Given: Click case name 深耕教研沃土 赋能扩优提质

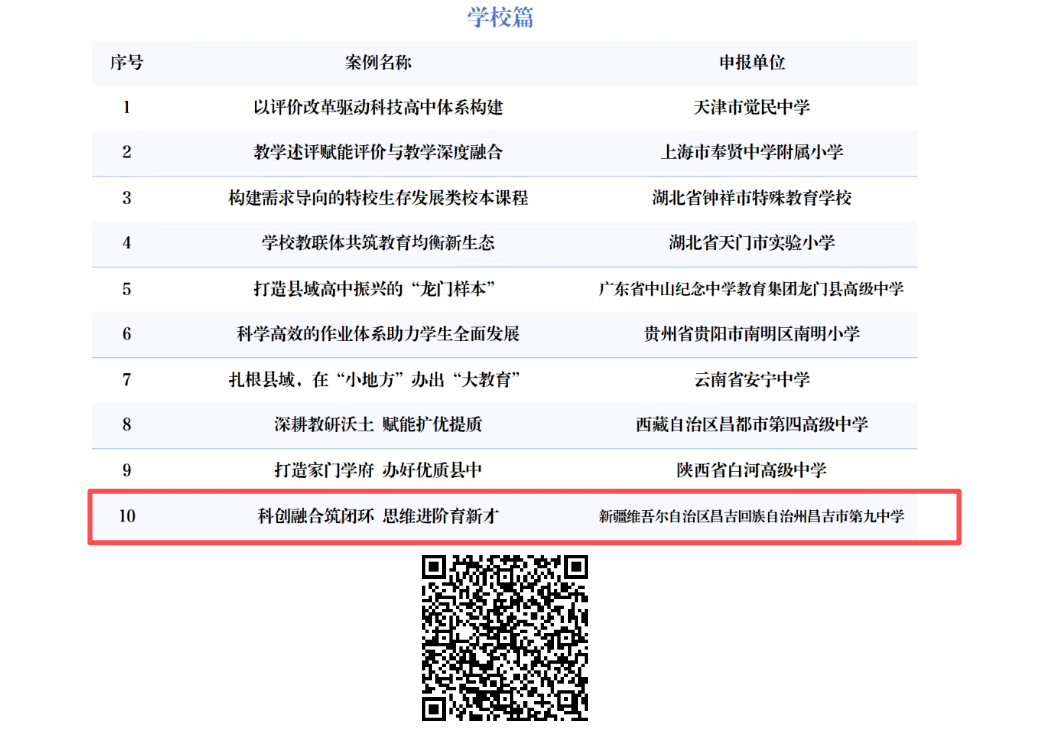Looking at the screenshot, I should click(377, 425).
